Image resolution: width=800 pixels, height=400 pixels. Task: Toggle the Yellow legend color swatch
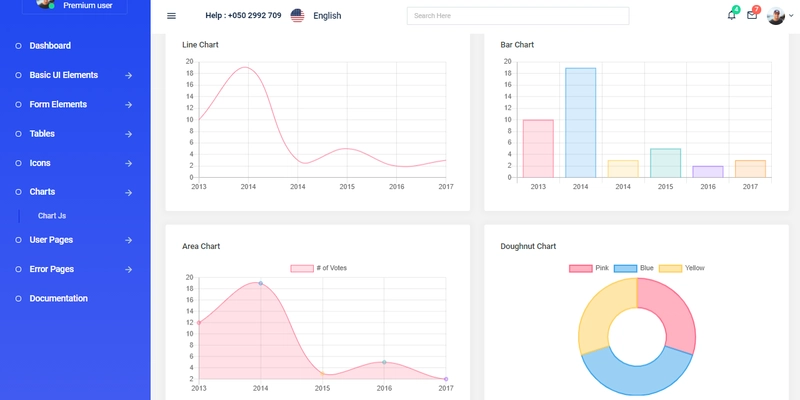coord(670,268)
